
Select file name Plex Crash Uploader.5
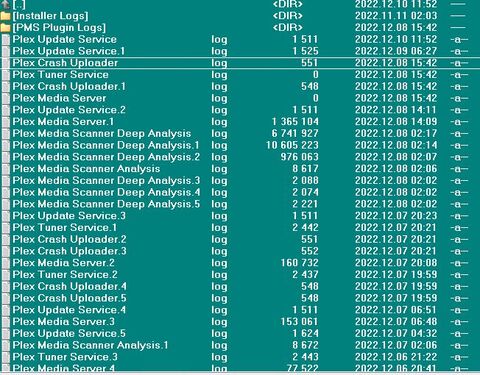coord(70,298)
